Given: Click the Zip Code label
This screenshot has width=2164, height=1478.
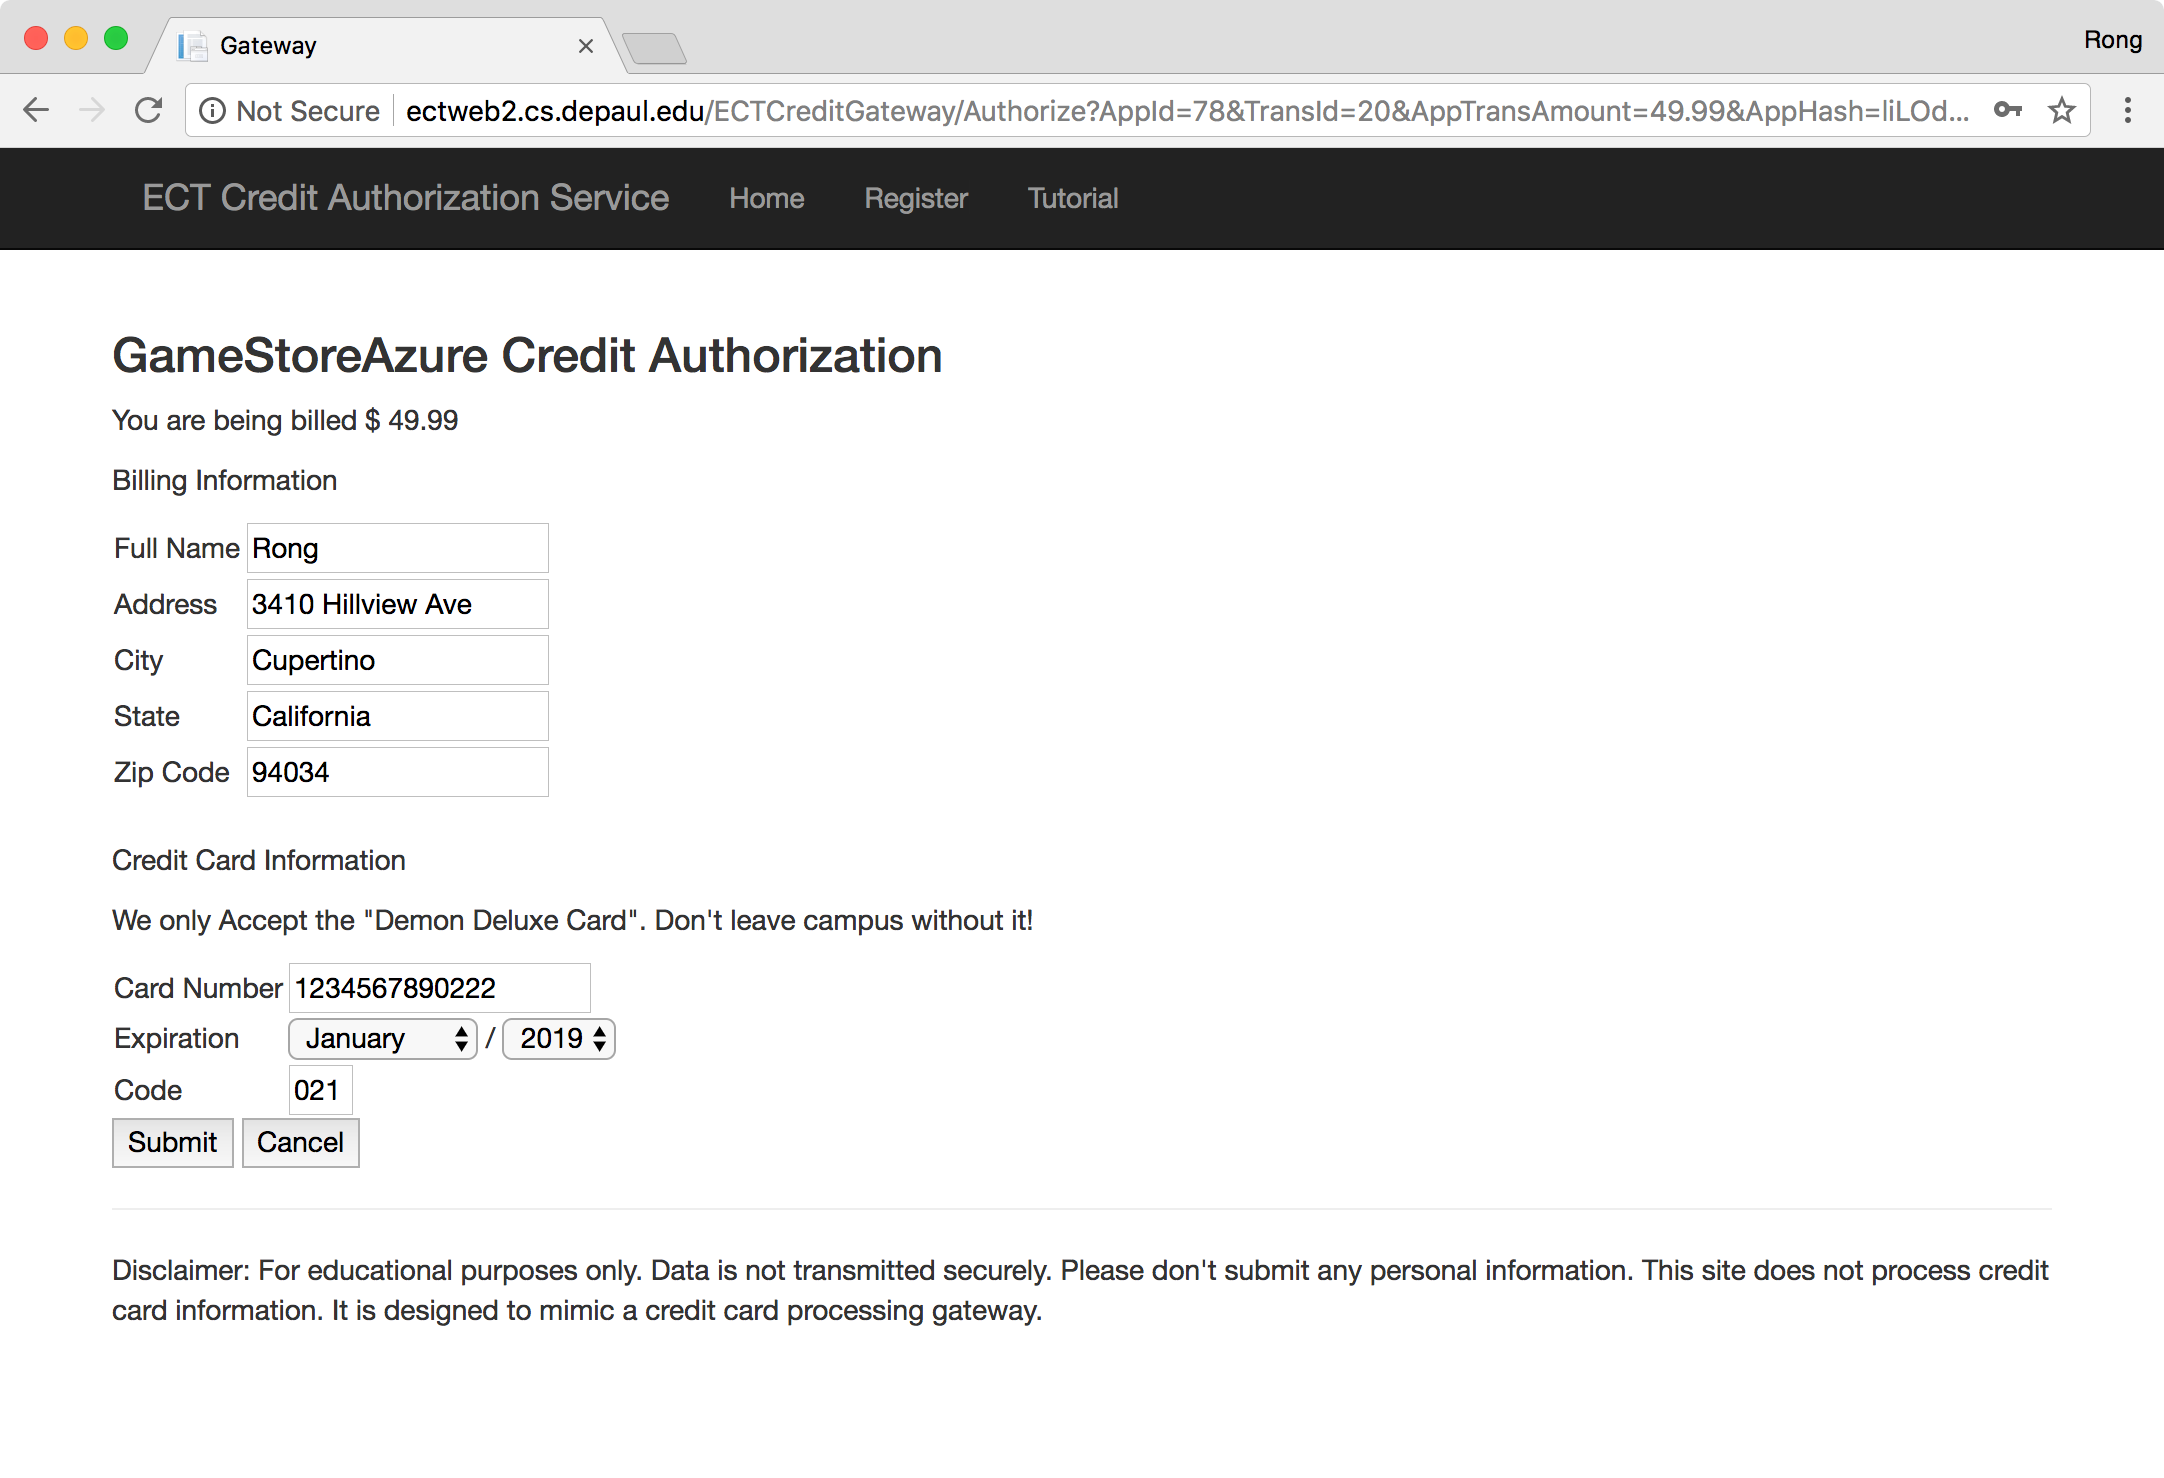Looking at the screenshot, I should (172, 772).
